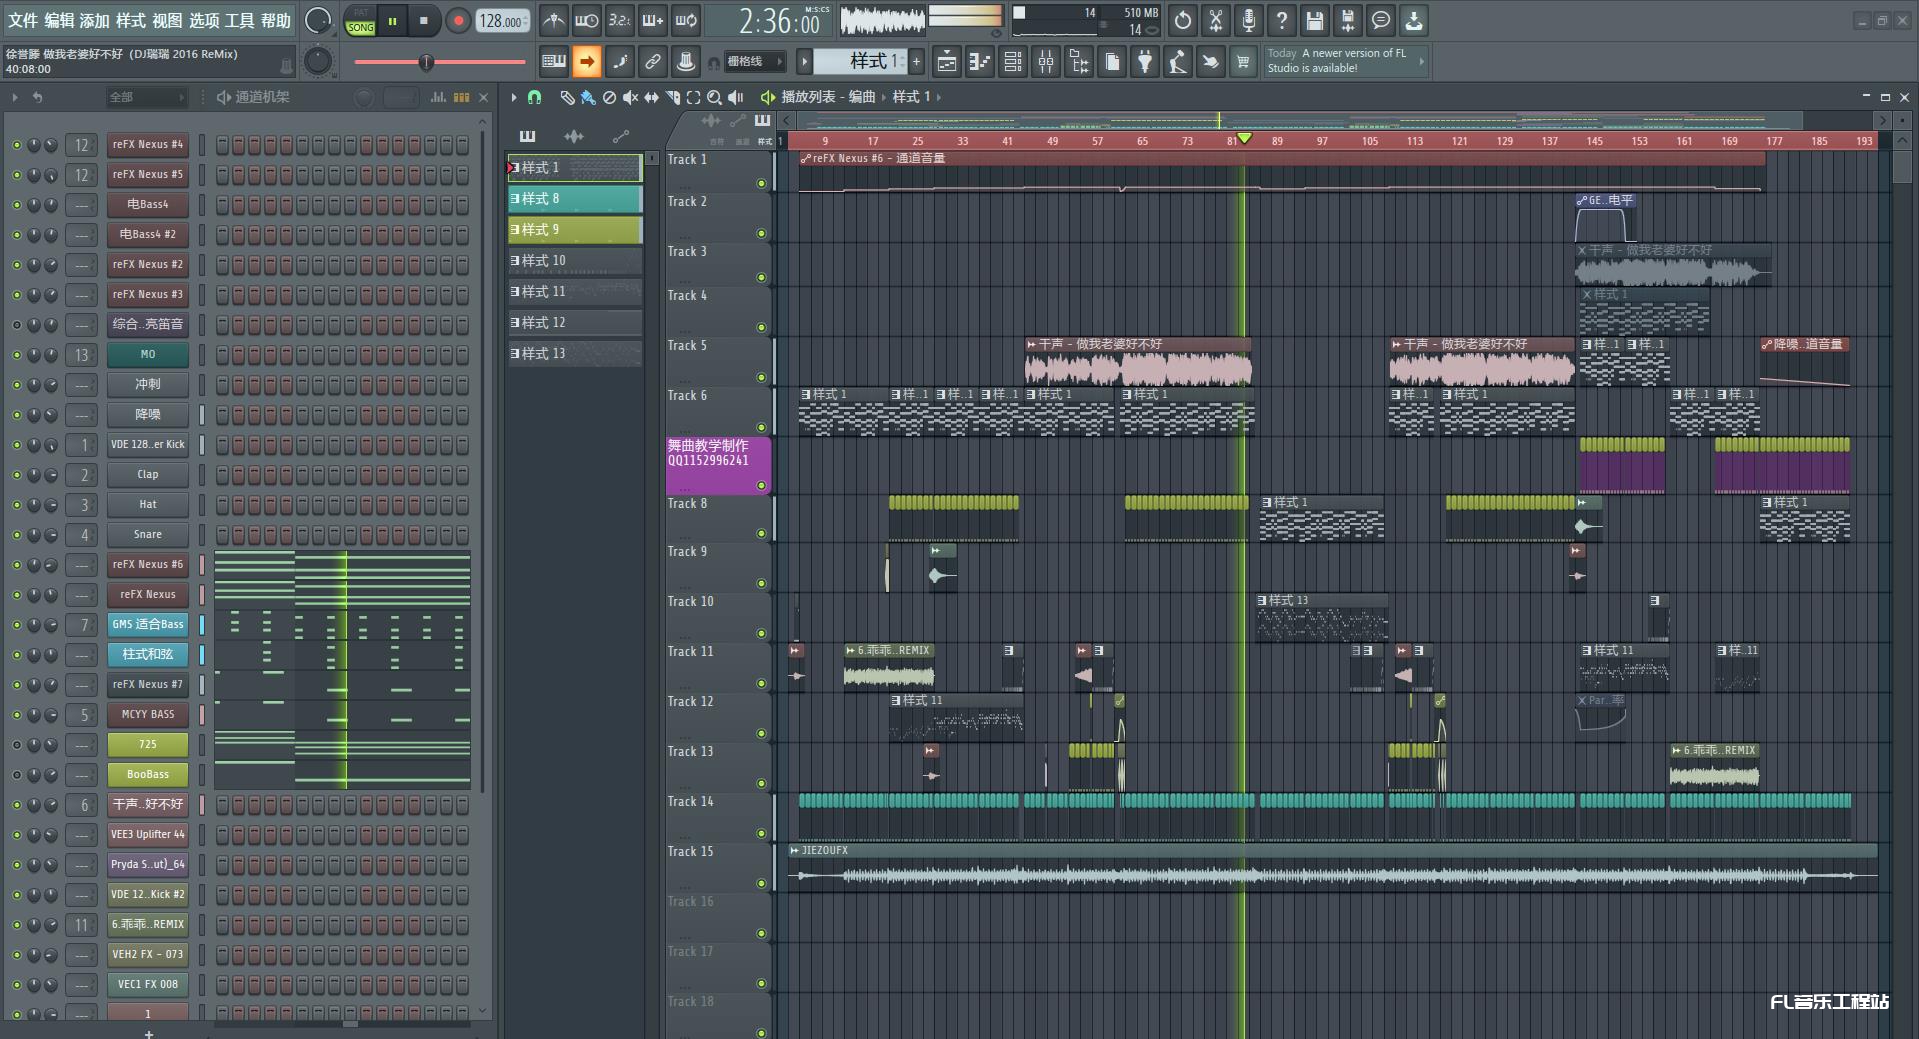Viewport: 1919px width, 1039px height.
Task: Mute the Clap channel via its LED
Action: pos(16,475)
